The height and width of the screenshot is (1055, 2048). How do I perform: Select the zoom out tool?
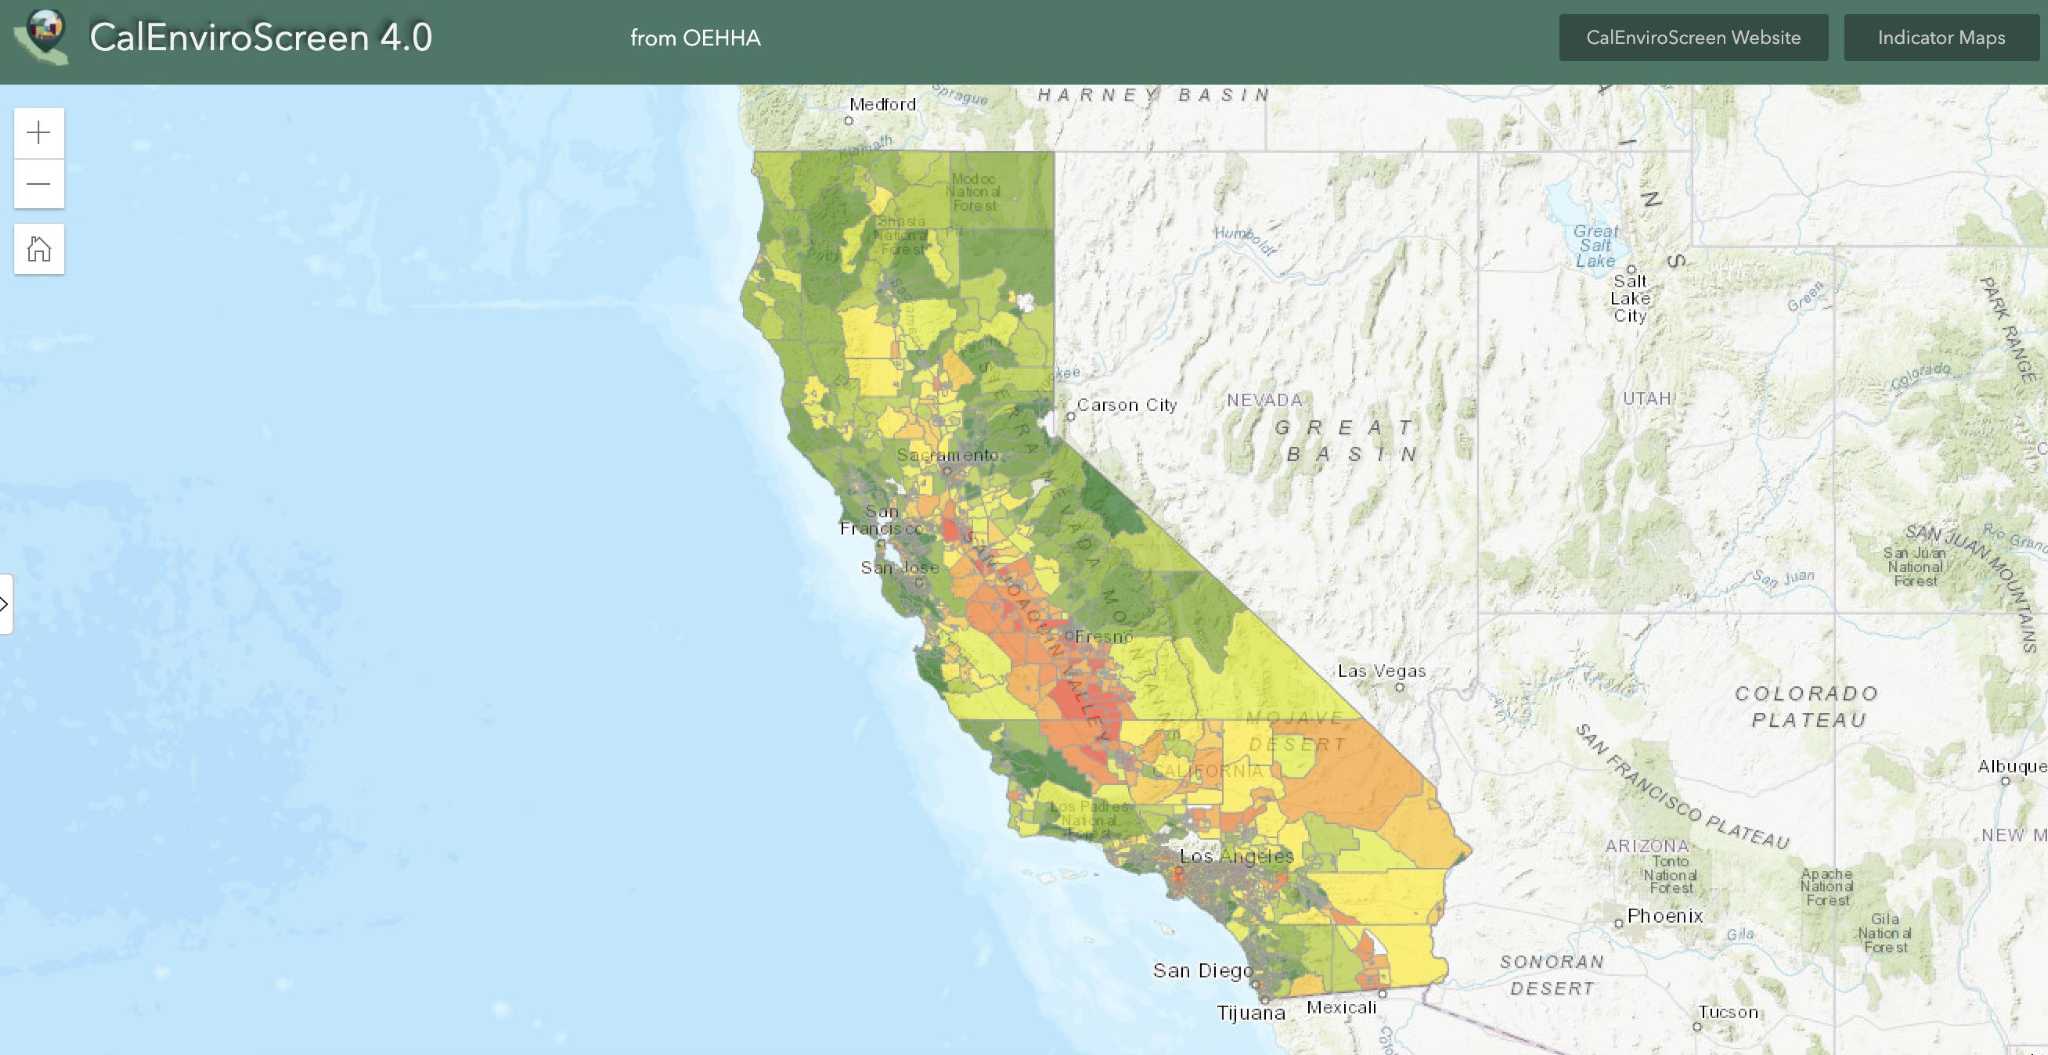39,184
